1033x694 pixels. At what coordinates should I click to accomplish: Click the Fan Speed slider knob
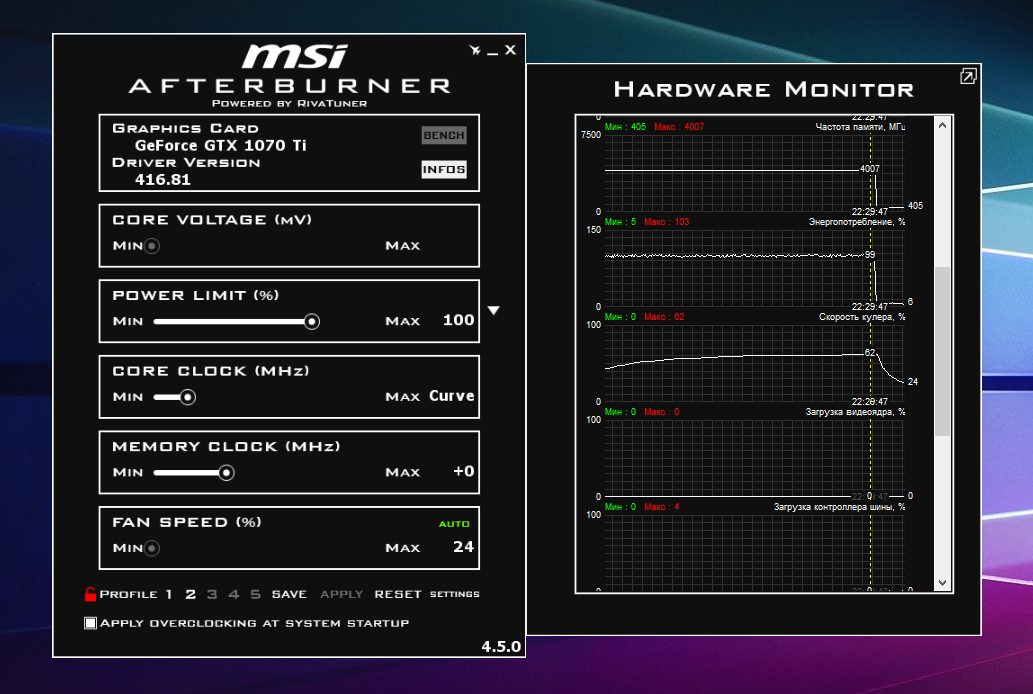(152, 548)
